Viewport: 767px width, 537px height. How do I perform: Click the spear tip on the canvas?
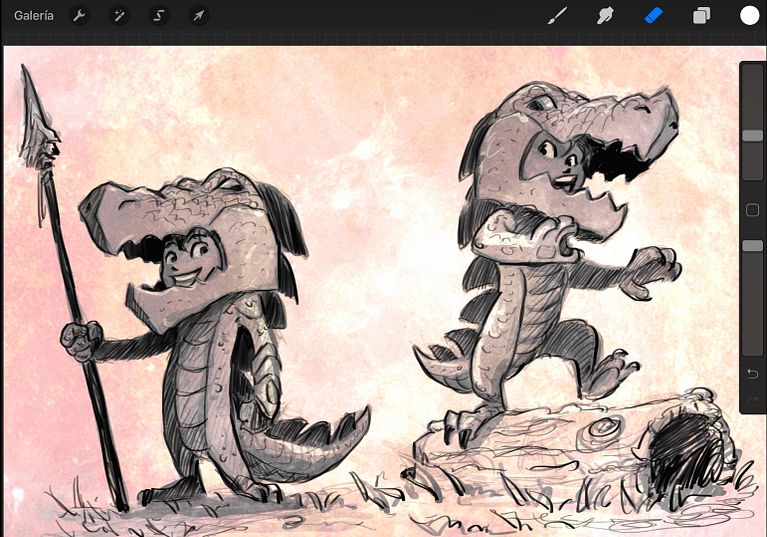click(x=35, y=115)
